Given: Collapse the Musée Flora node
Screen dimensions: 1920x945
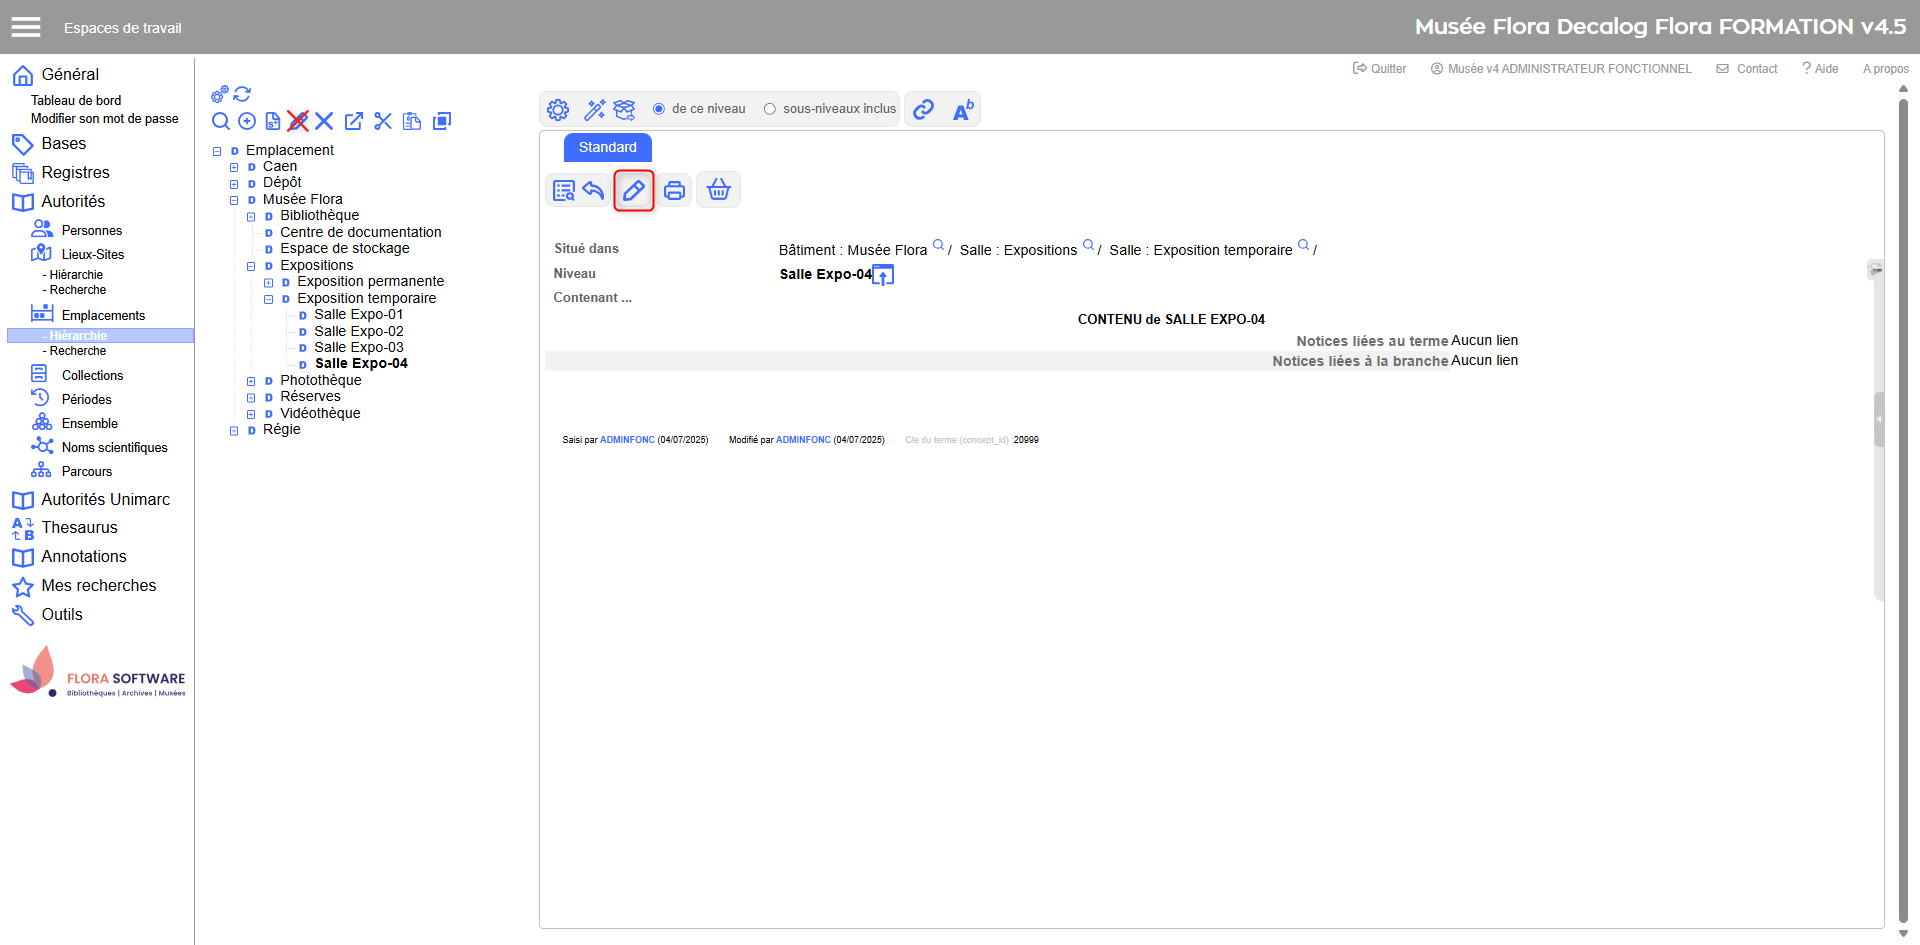Looking at the screenshot, I should [234, 200].
